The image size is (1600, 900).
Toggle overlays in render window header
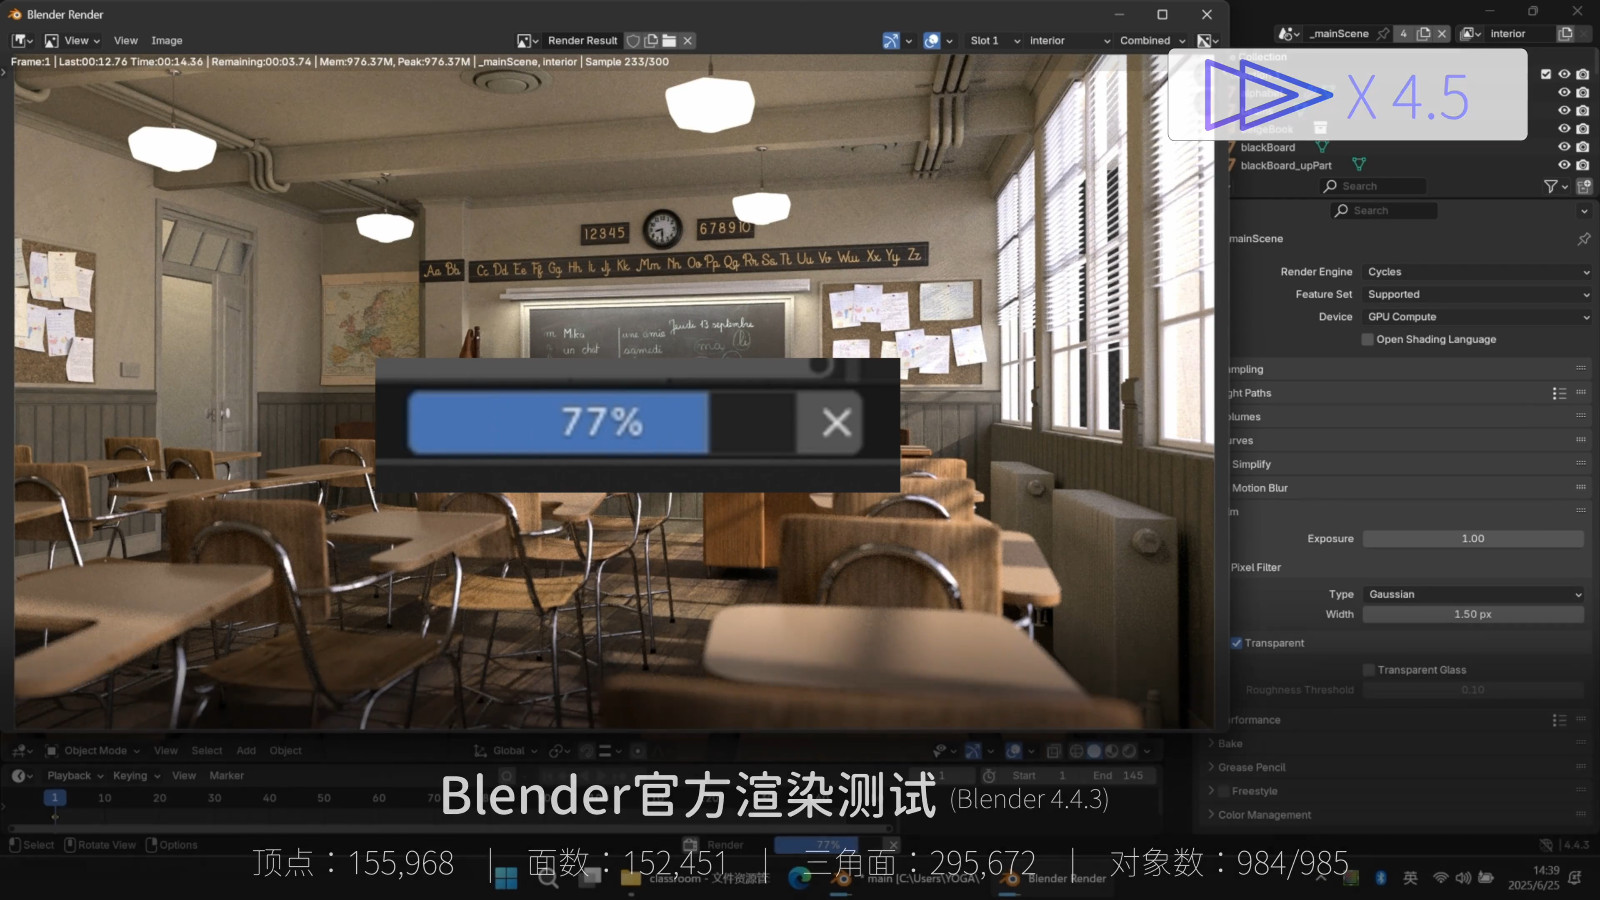pyautogui.click(x=932, y=41)
